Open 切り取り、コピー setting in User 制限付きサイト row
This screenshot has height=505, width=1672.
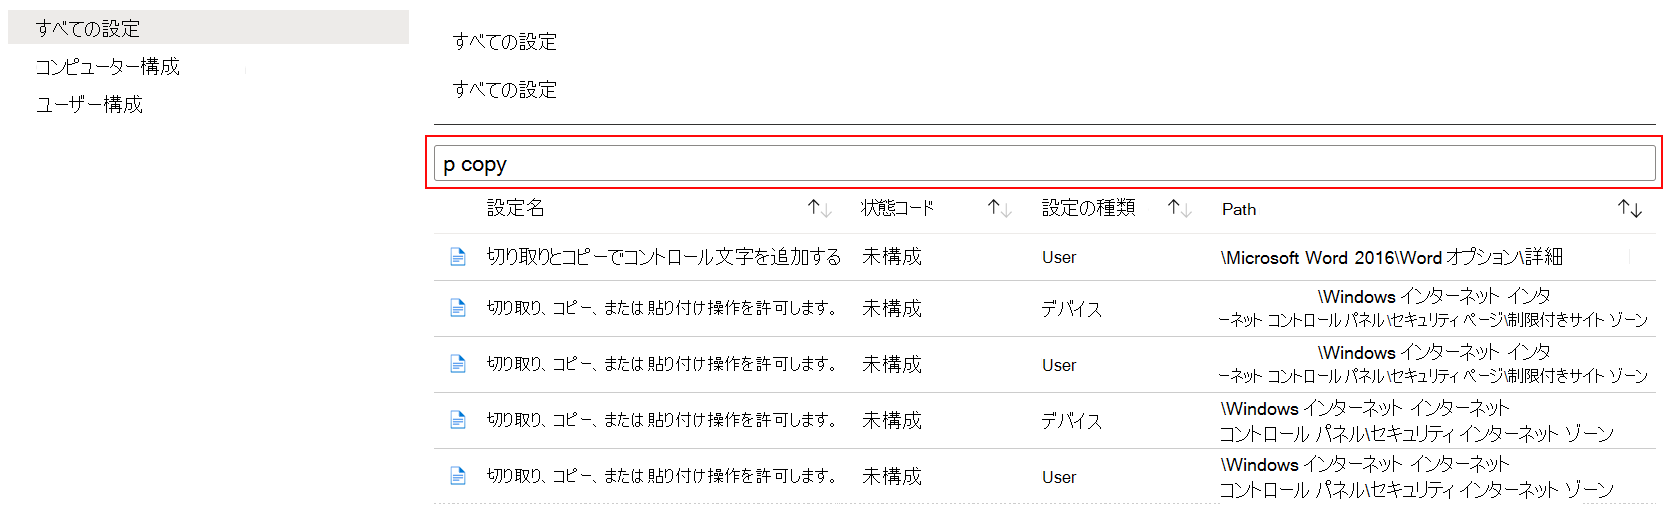click(x=661, y=364)
